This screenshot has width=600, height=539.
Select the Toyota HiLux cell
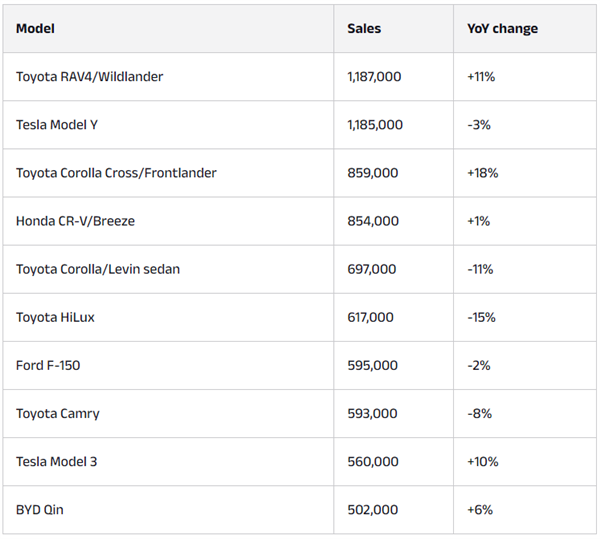pos(55,317)
